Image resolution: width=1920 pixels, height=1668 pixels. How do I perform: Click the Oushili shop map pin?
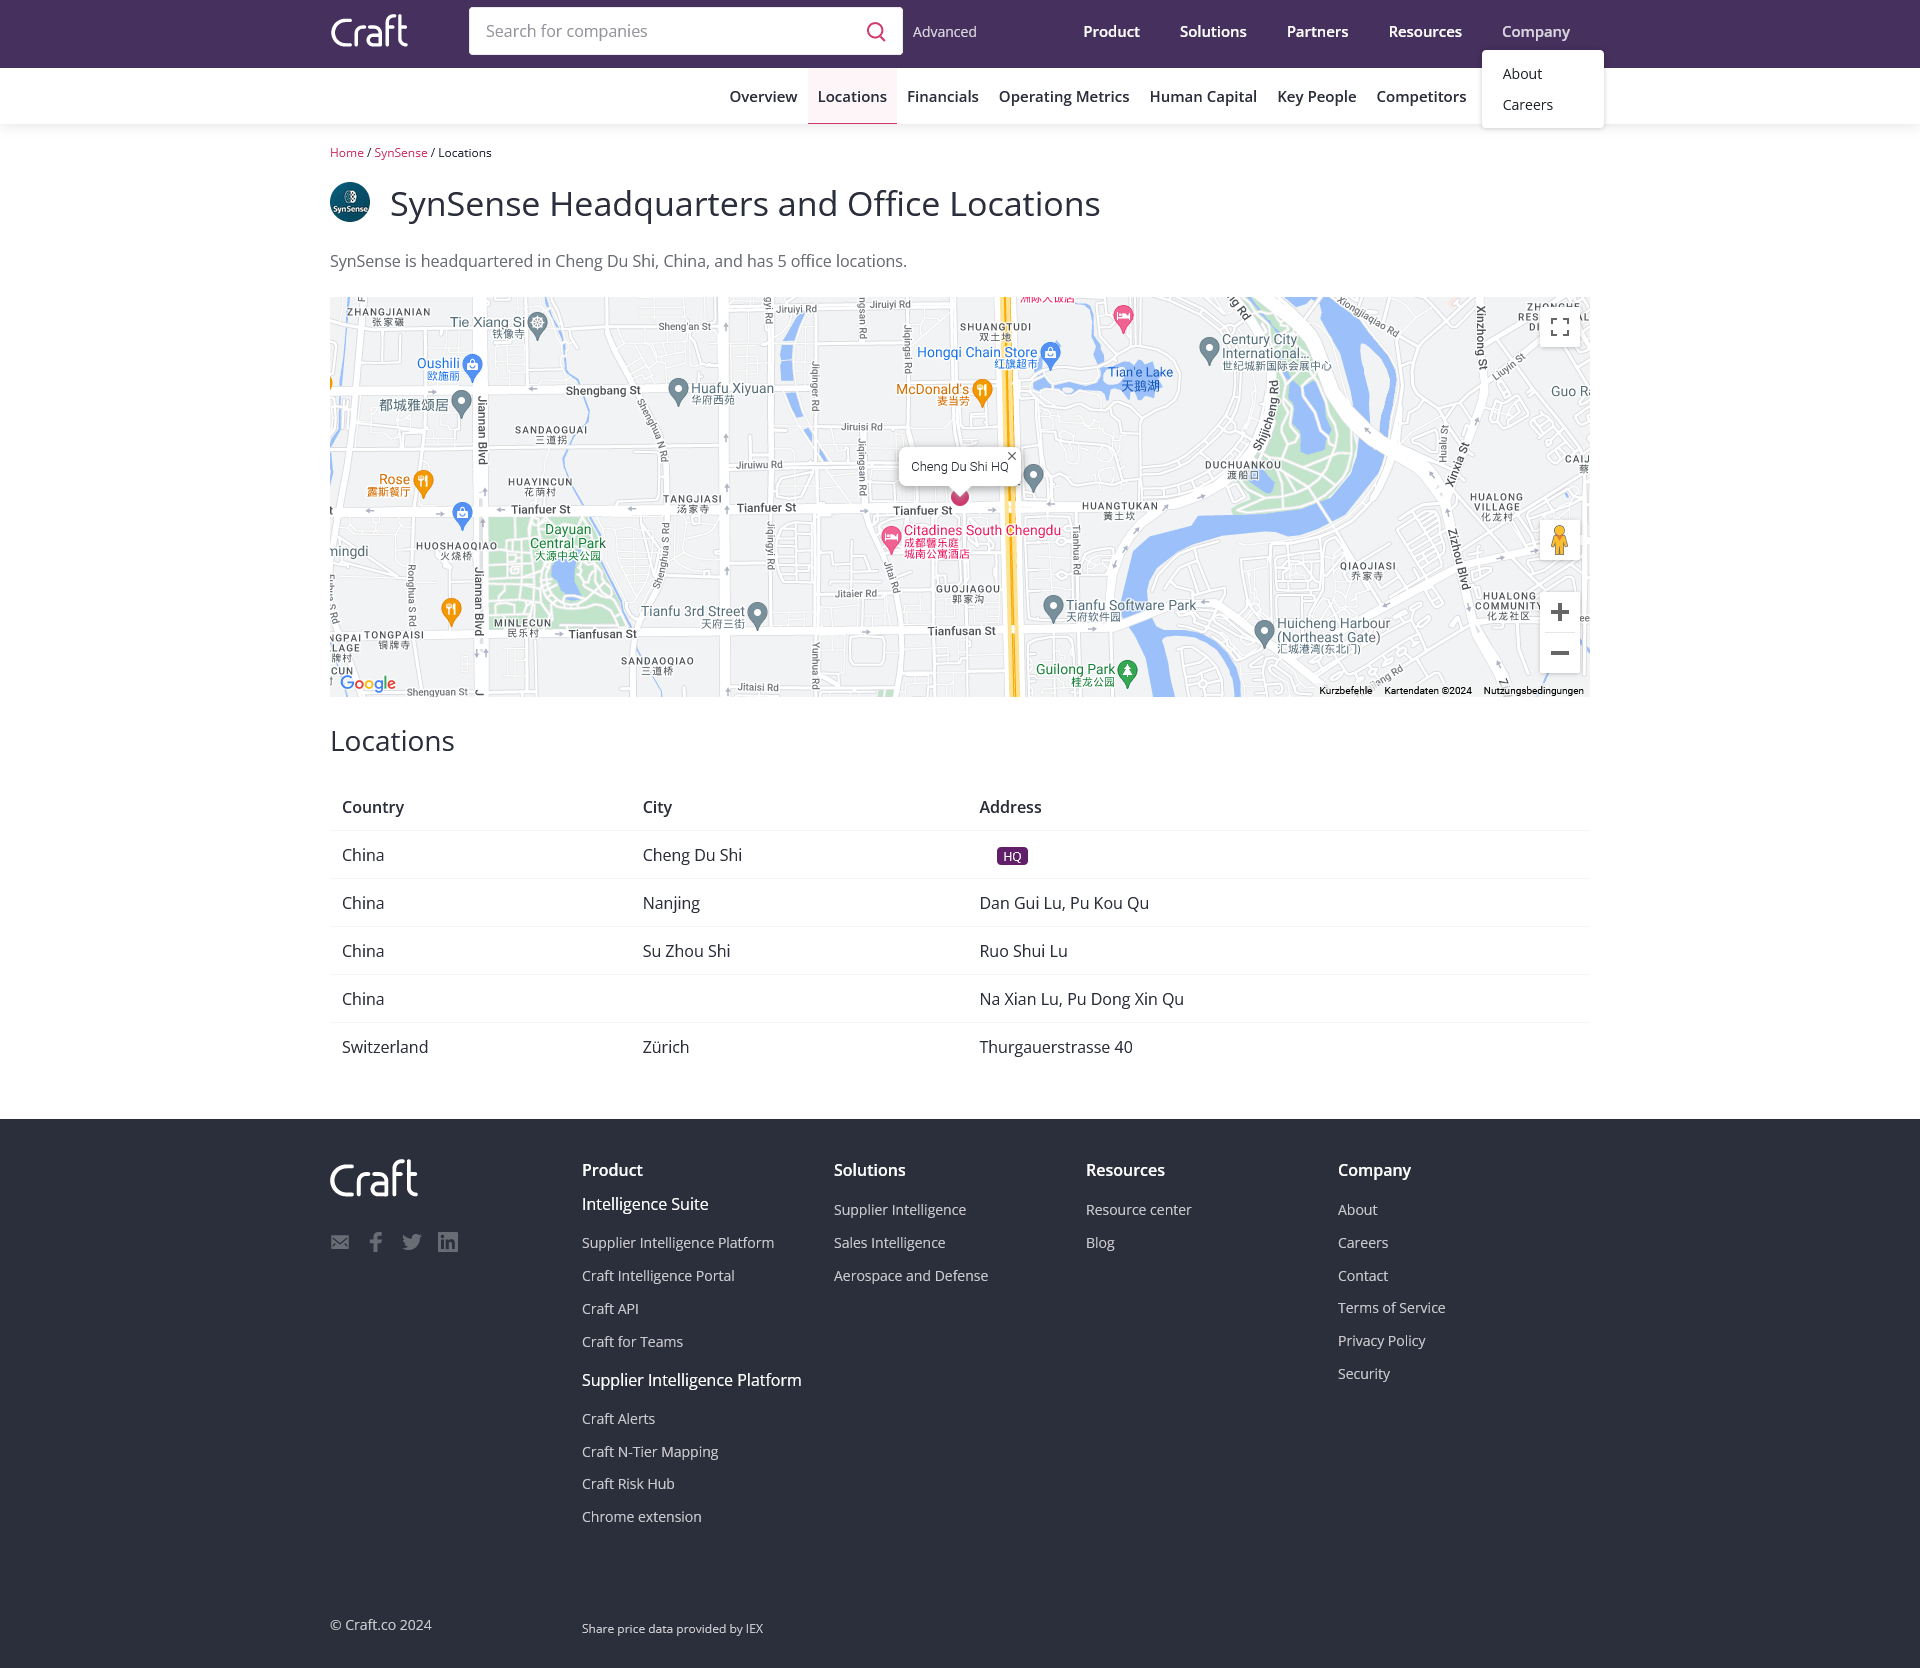pos(472,366)
